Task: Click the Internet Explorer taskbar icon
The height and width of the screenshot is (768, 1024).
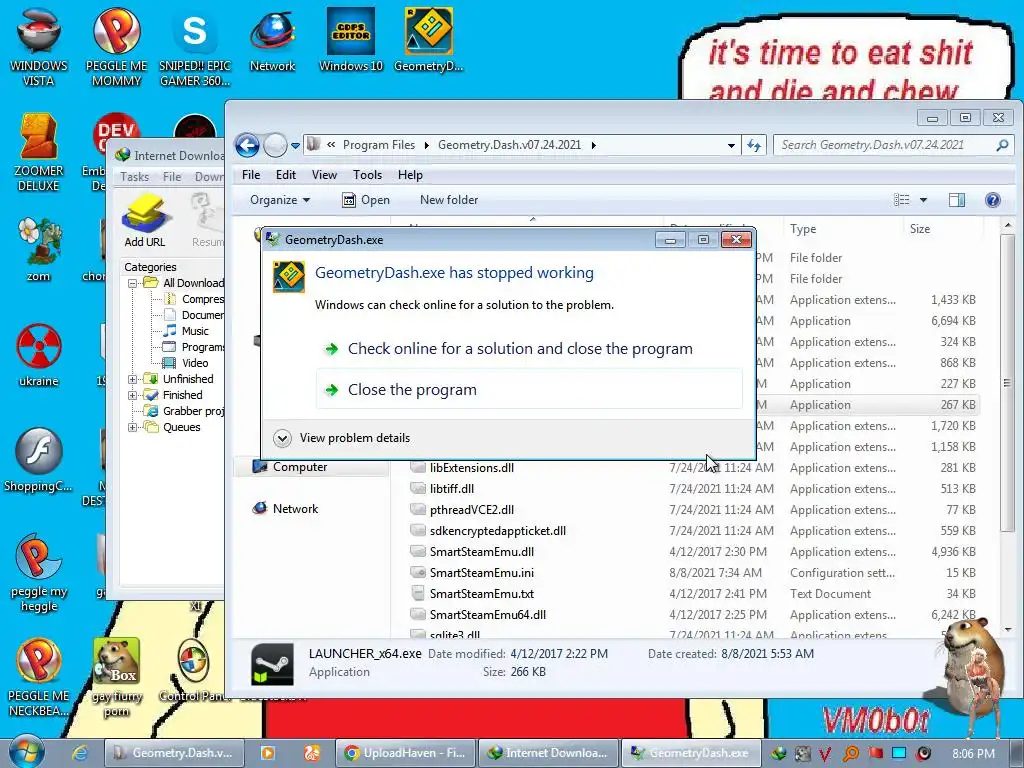Action: tap(80, 753)
